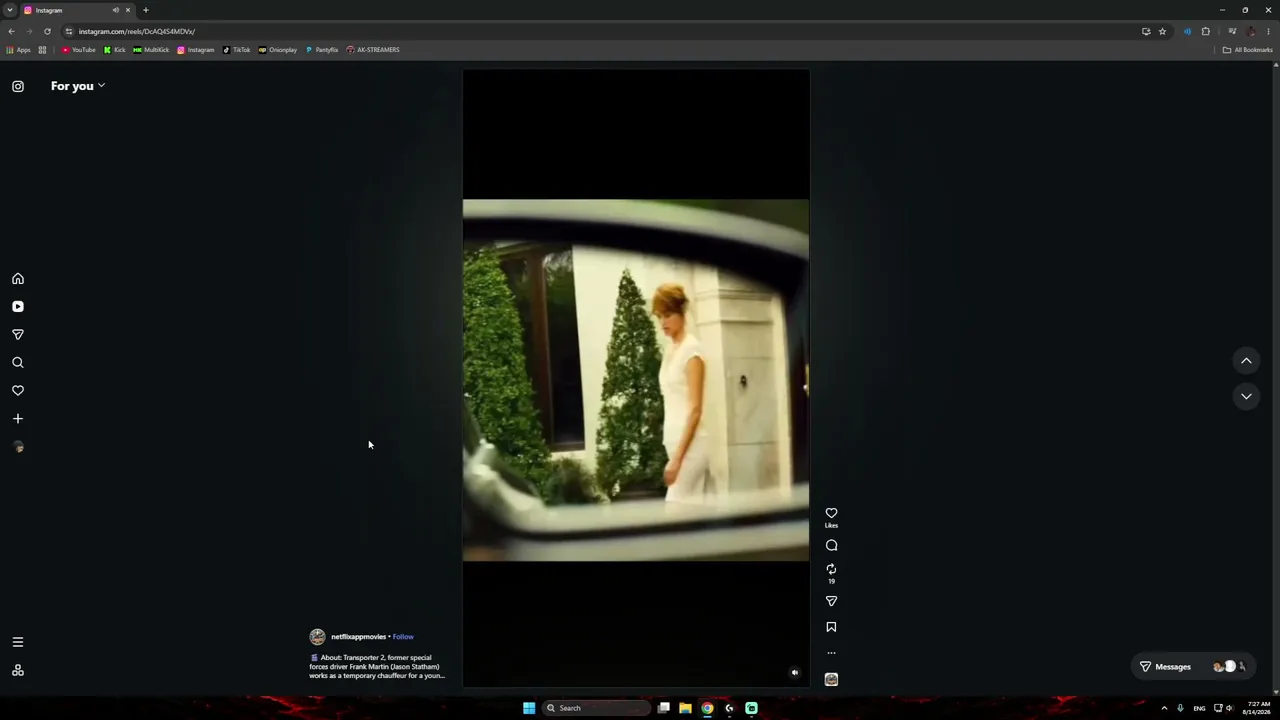
Task: Install the app via the address bar icon
Action: point(1146,31)
